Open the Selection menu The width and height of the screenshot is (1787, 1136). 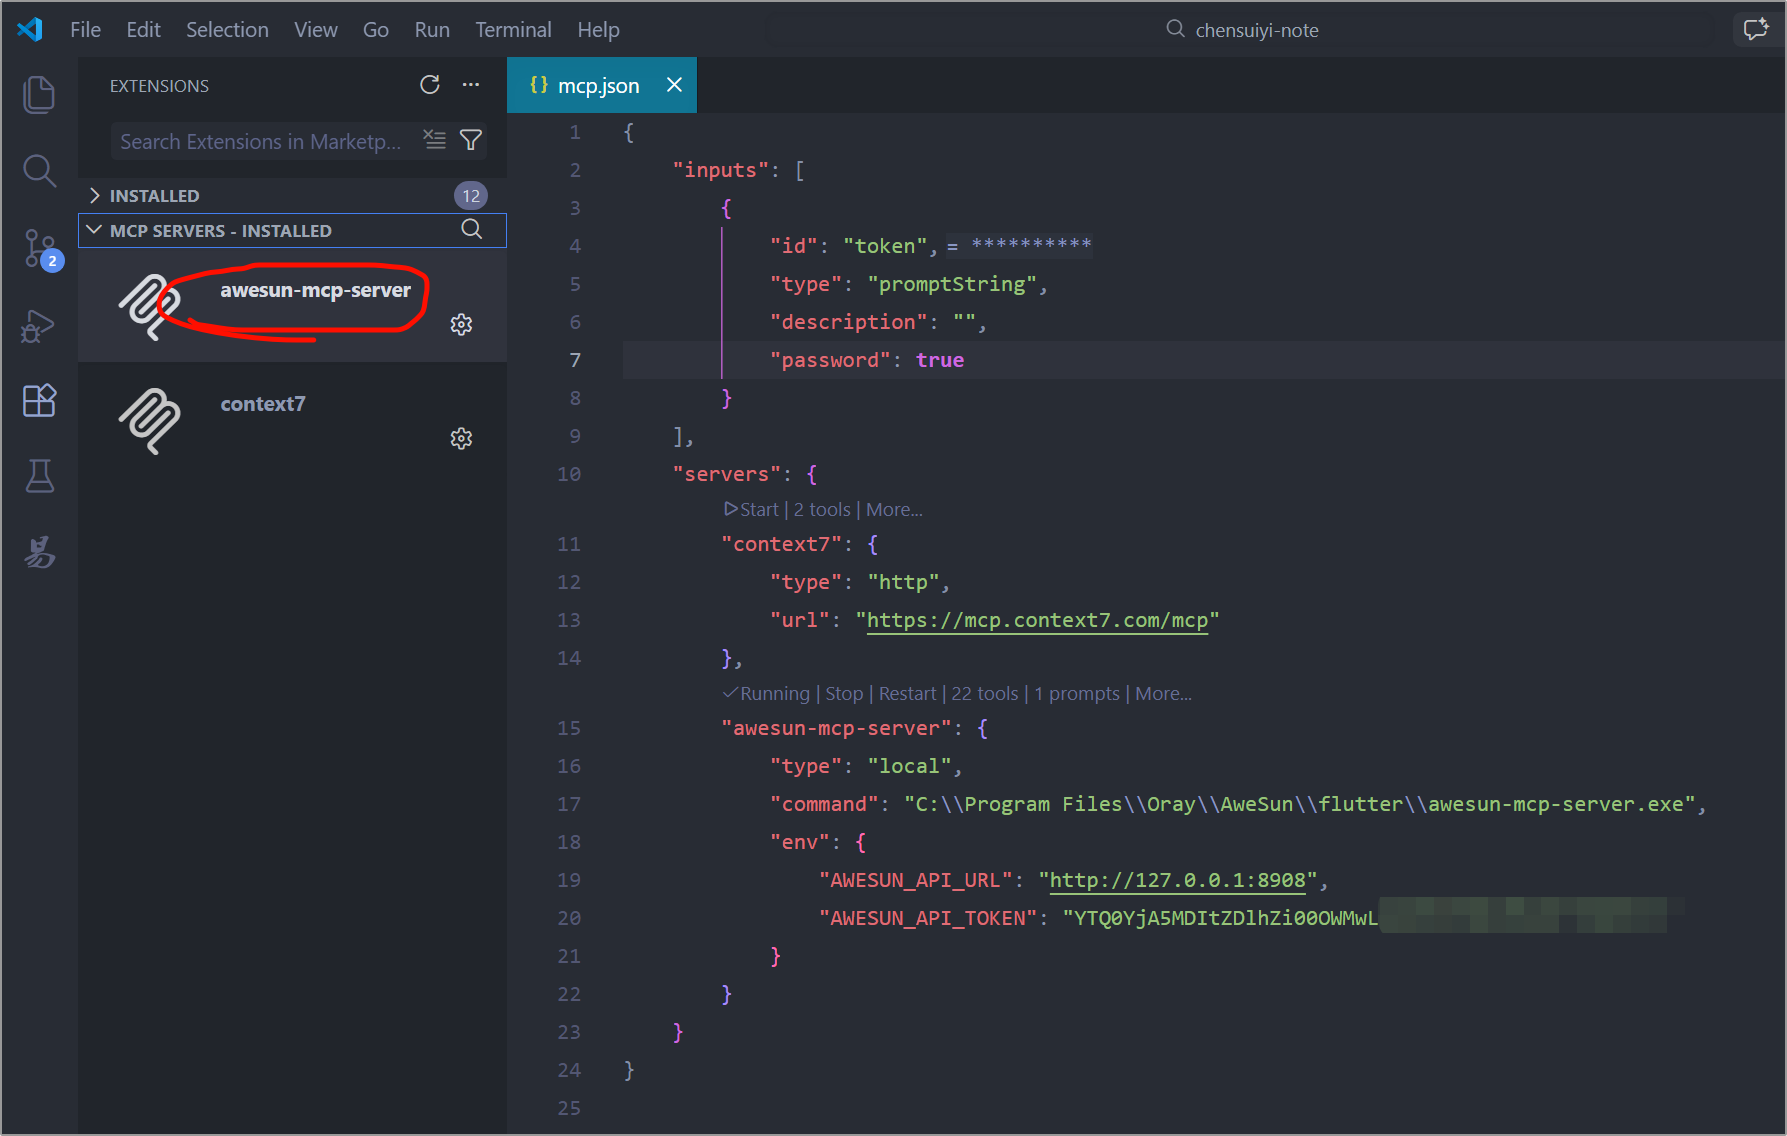(x=227, y=30)
